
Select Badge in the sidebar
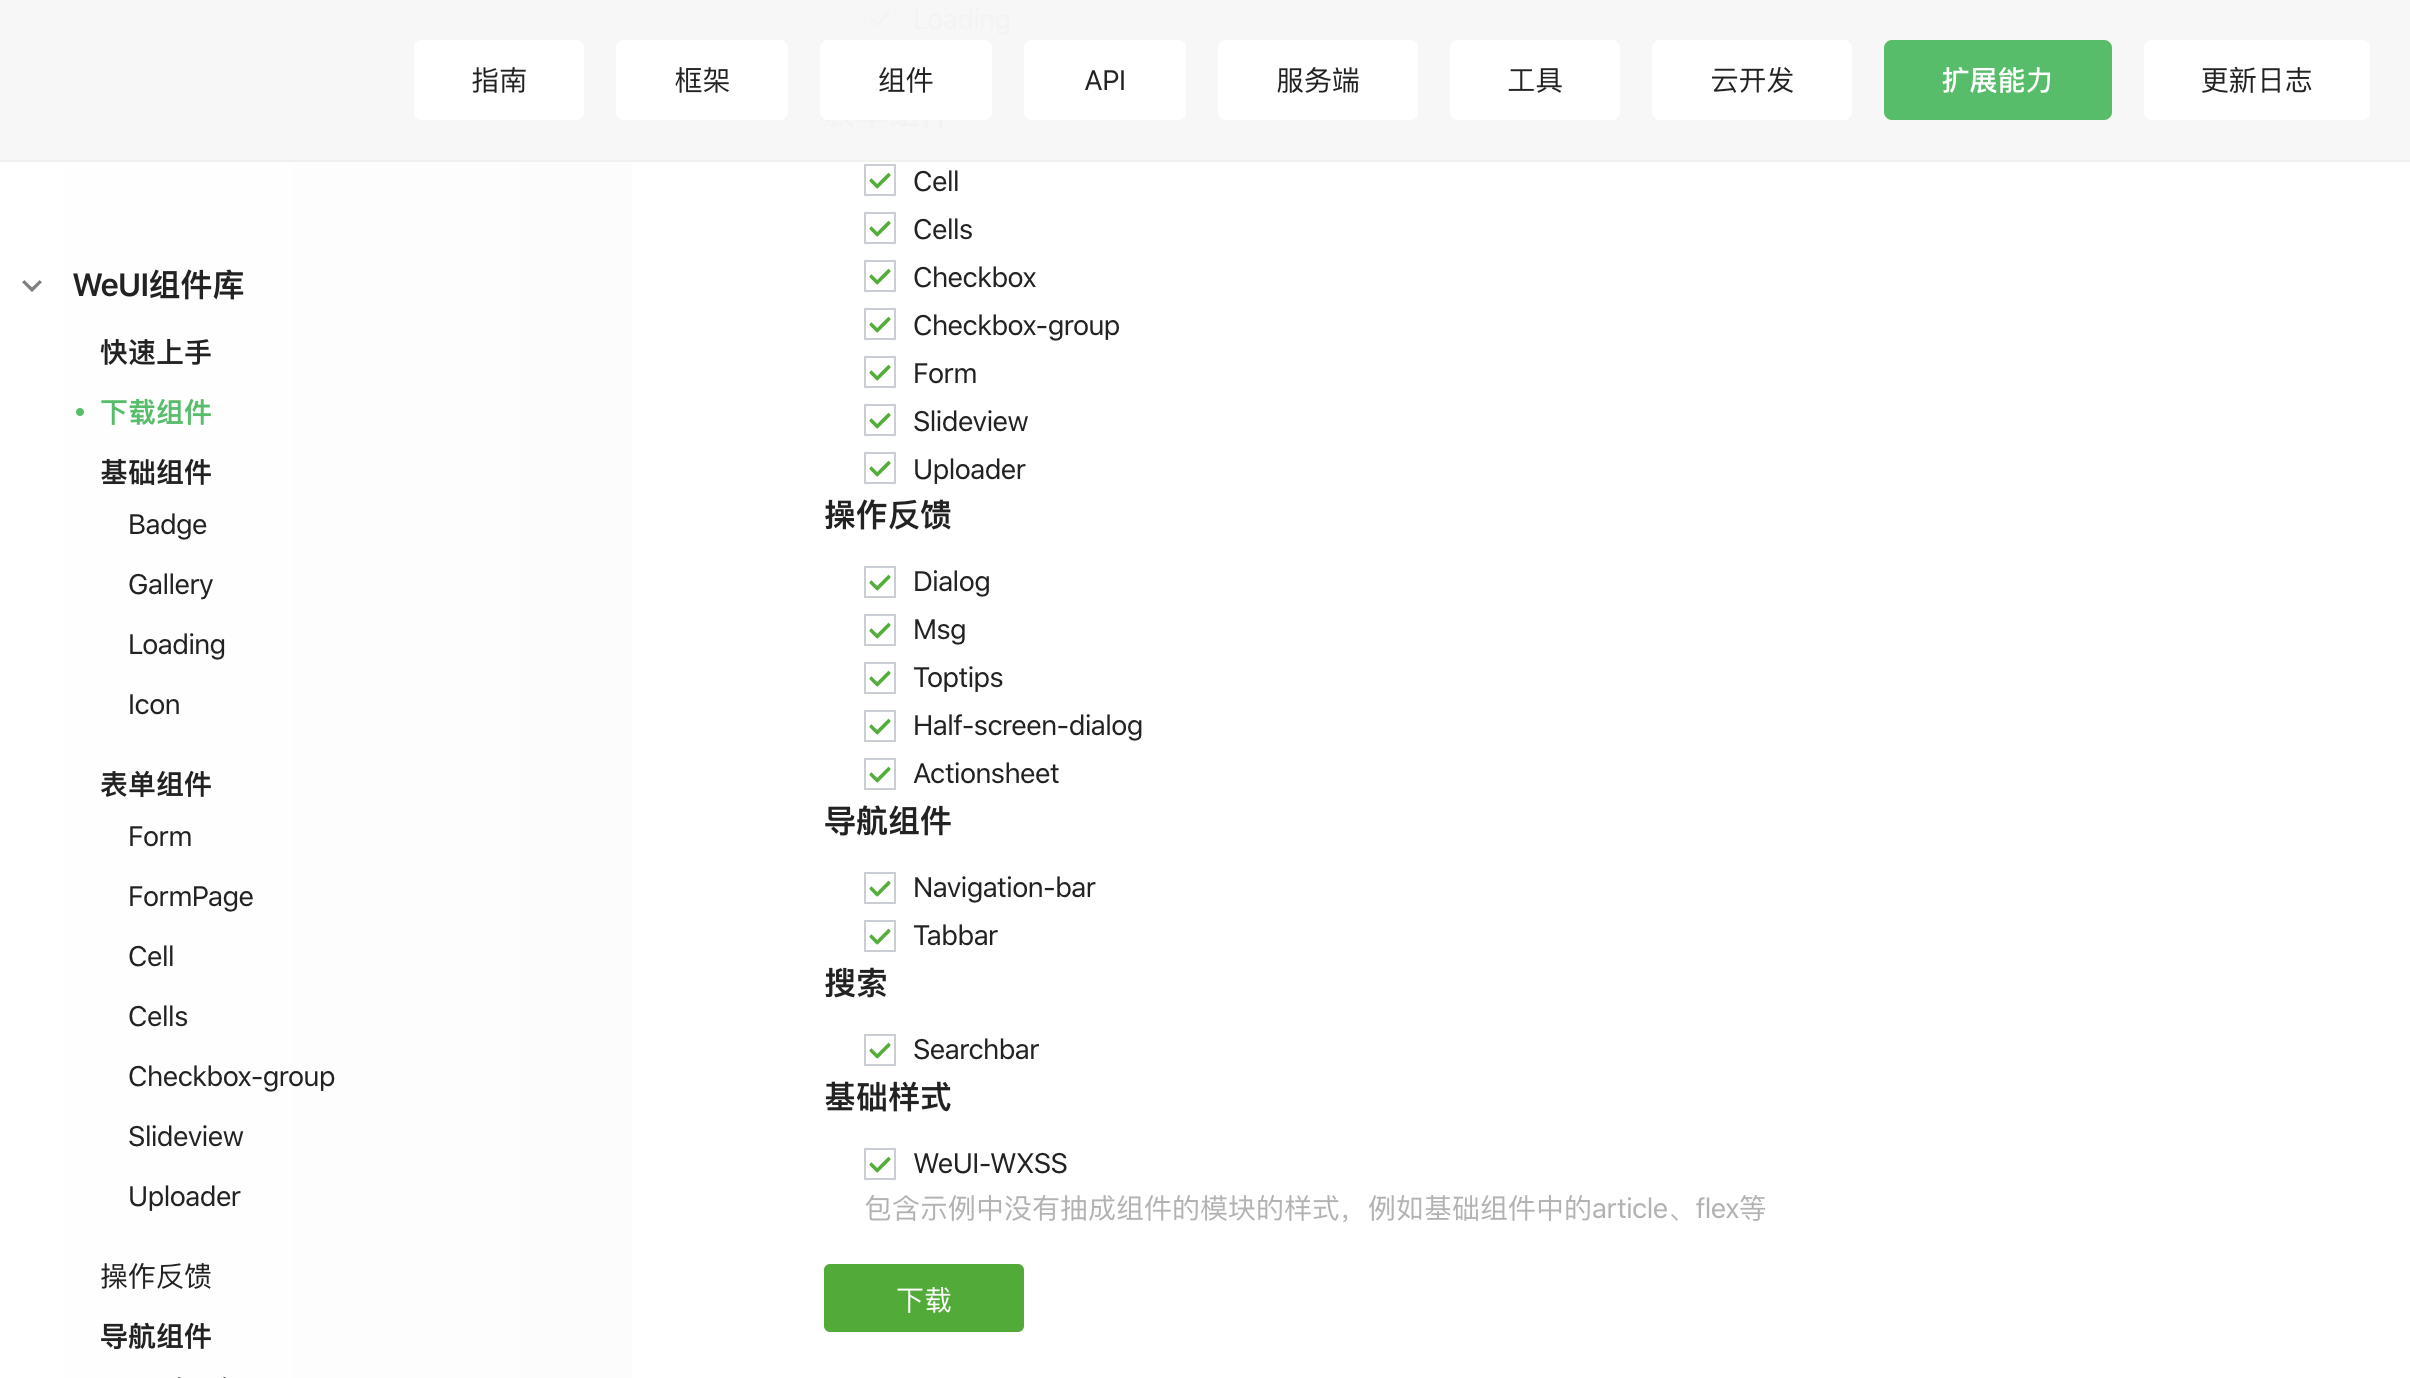pyautogui.click(x=167, y=524)
